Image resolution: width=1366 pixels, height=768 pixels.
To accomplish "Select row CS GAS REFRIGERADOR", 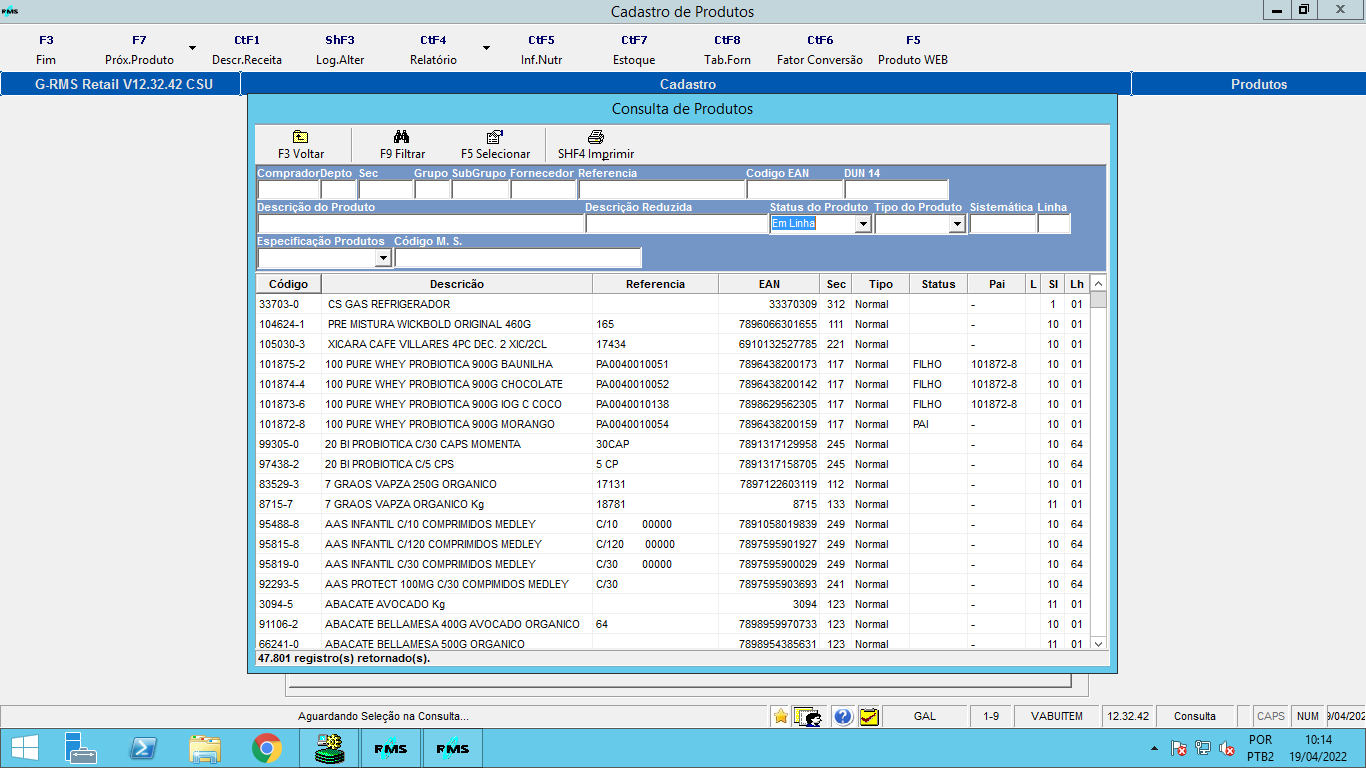I will click(672, 304).
